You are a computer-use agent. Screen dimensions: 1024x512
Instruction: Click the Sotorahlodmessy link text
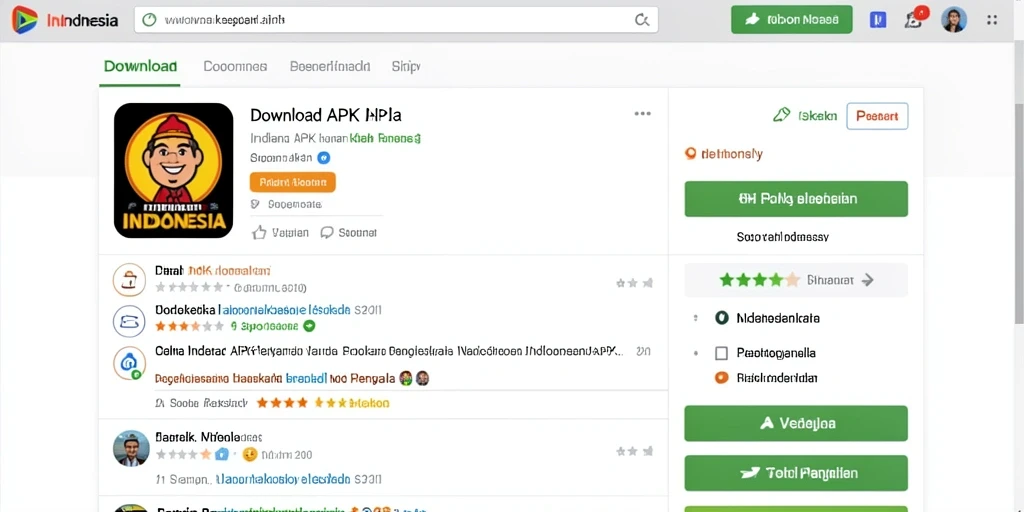[x=782, y=236]
